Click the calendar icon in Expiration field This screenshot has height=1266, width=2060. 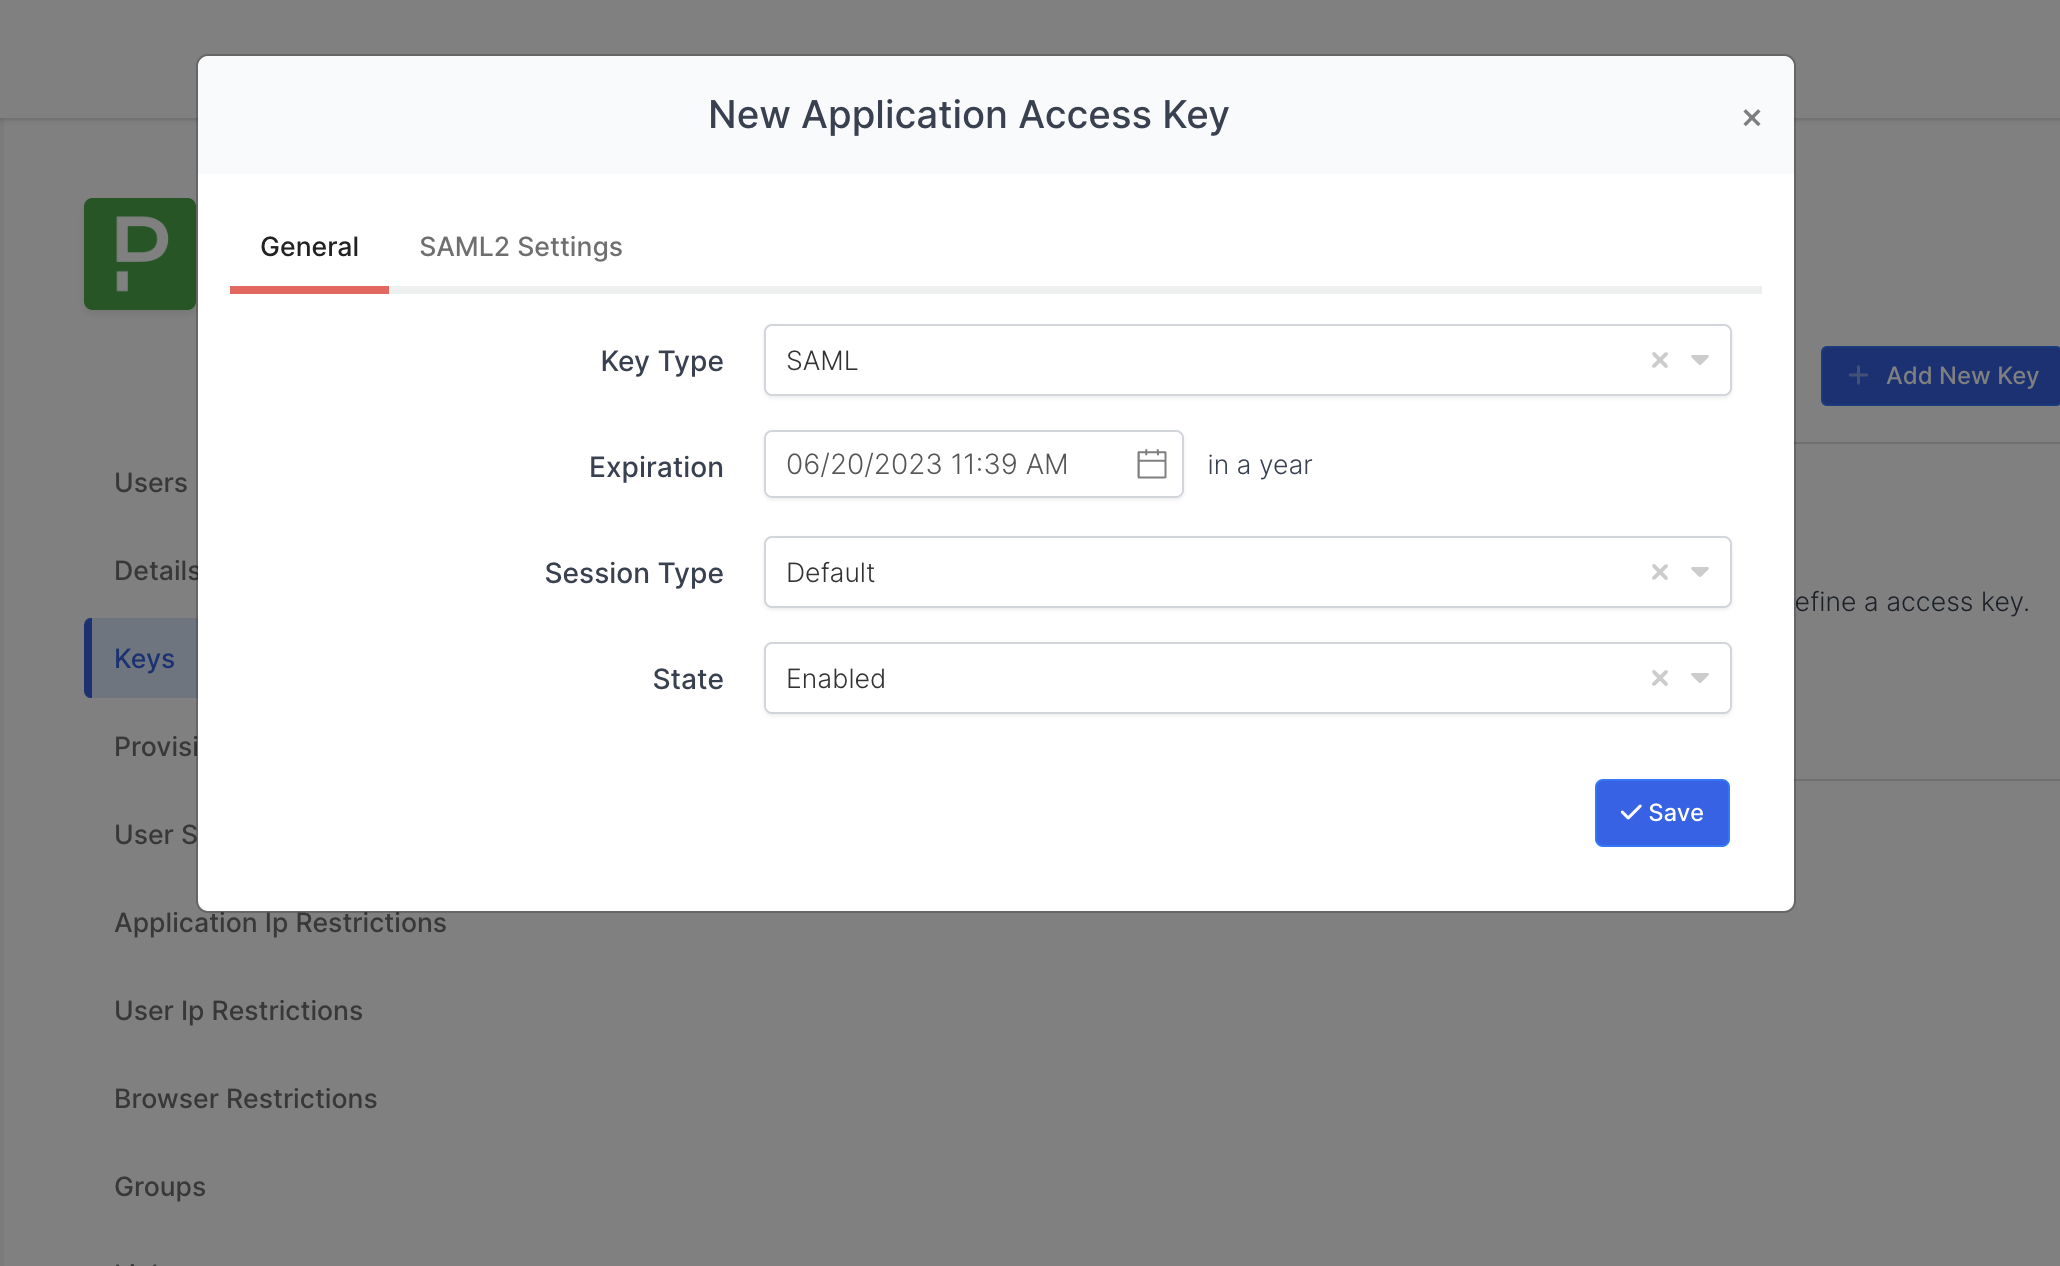1151,464
